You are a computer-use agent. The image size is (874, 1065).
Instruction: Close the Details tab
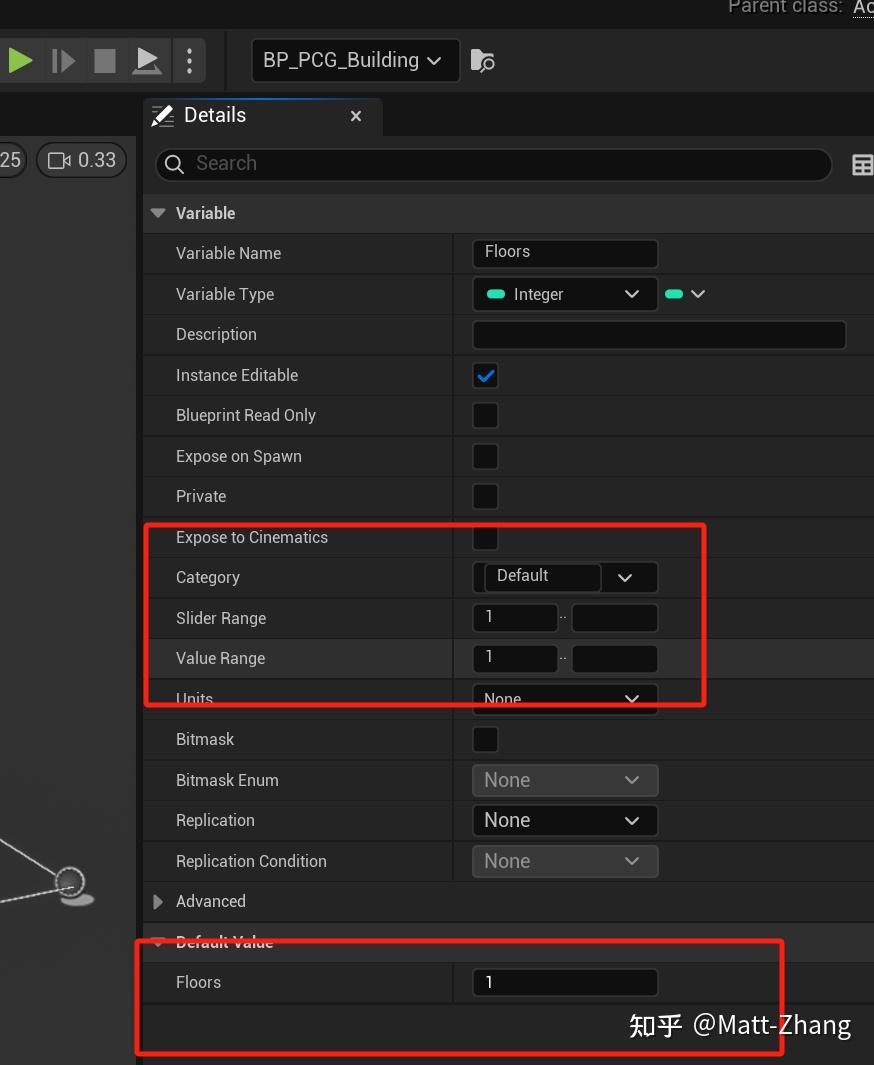[356, 117]
